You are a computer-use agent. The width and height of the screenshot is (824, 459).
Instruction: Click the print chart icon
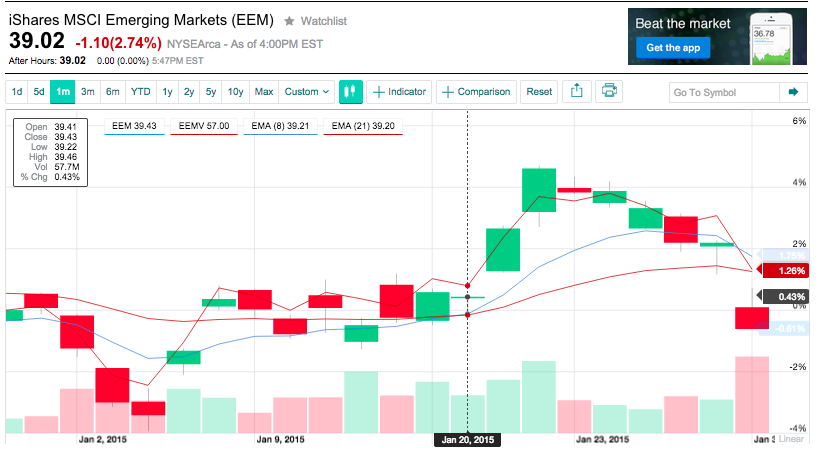[x=609, y=91]
